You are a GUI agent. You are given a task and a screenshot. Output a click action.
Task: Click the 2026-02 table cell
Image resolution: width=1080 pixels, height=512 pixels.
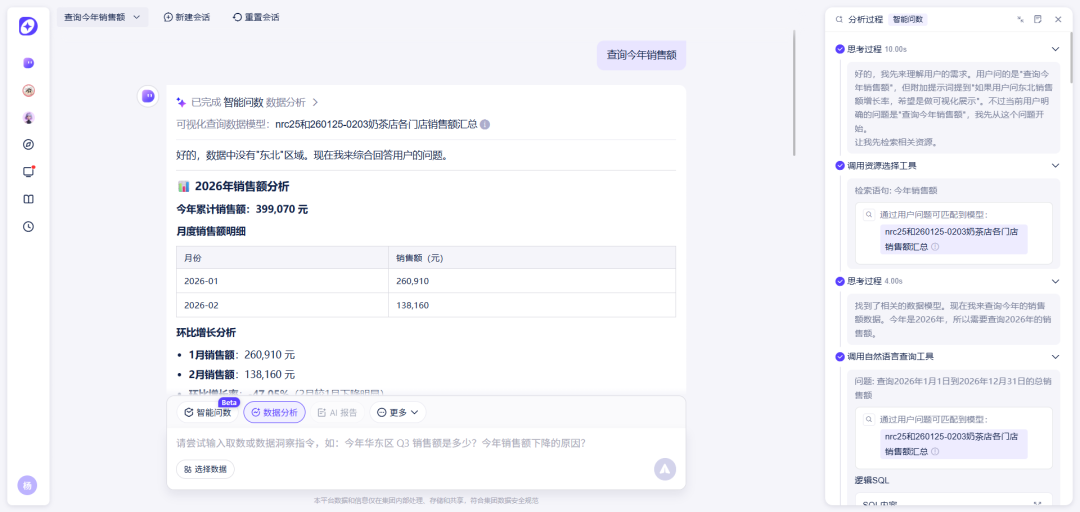(282, 305)
